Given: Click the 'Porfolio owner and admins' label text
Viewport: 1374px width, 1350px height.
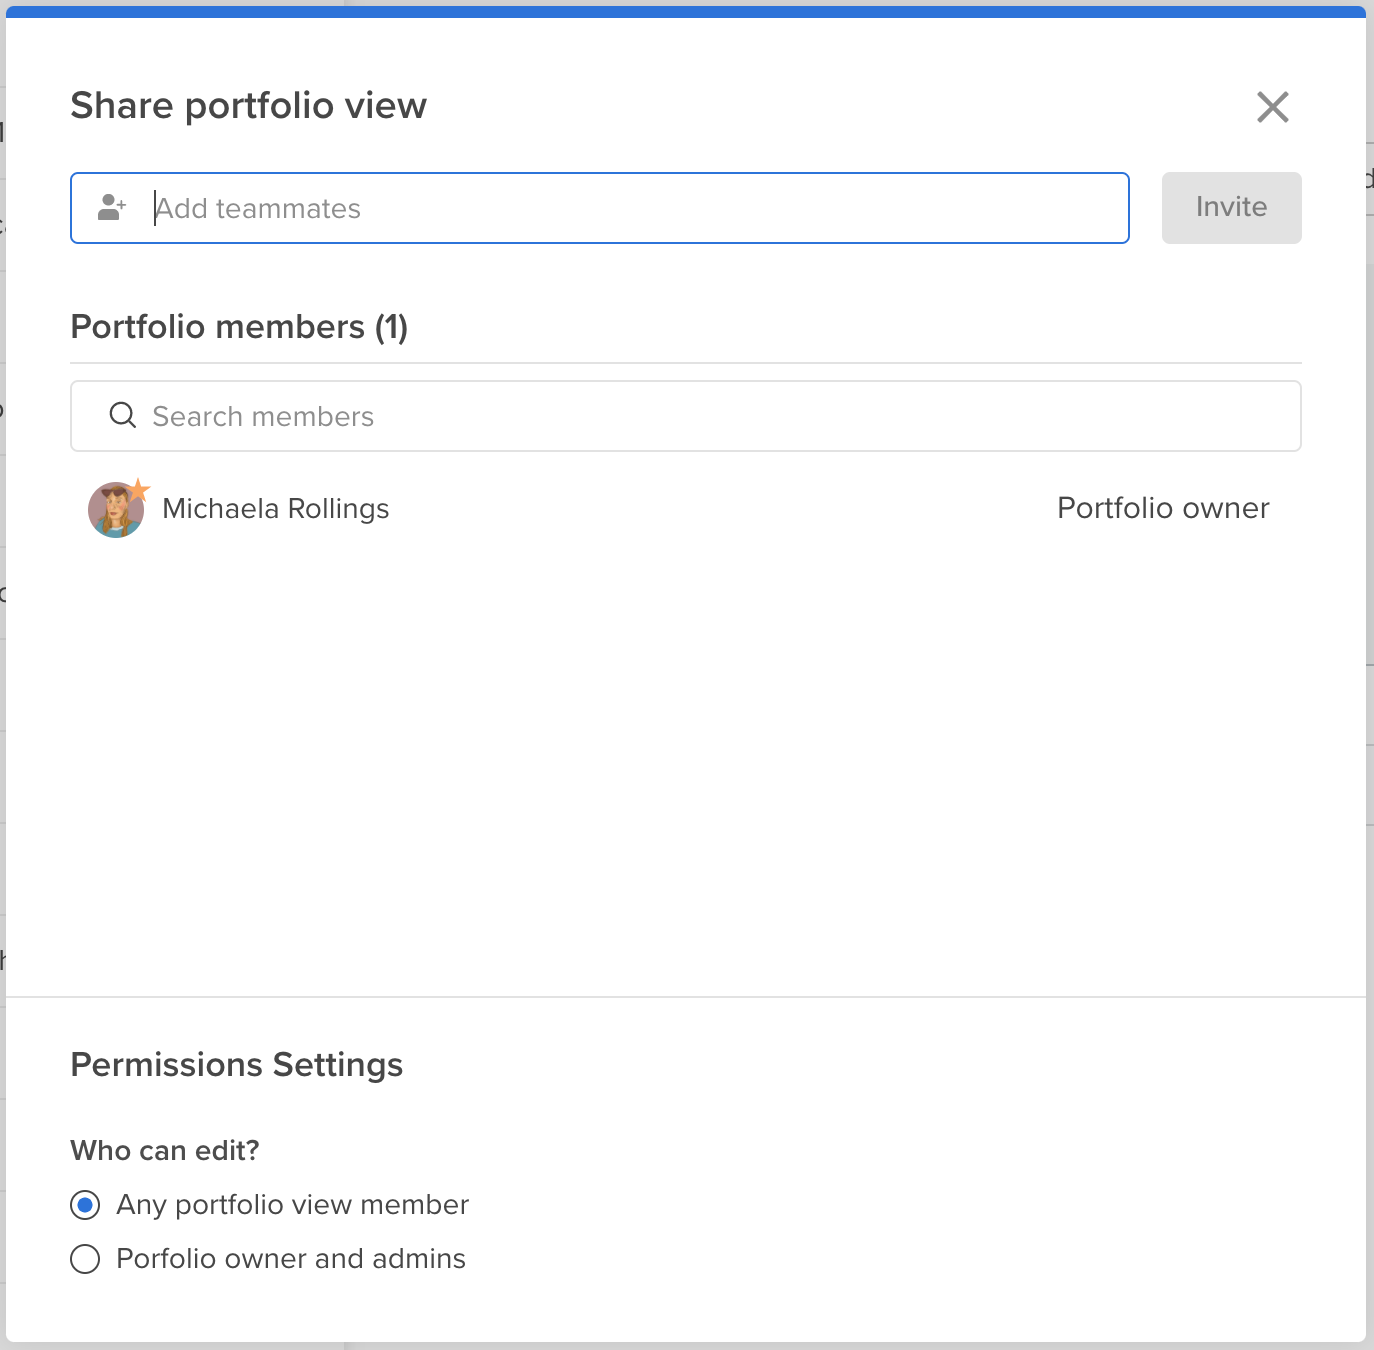Looking at the screenshot, I should coord(291,1259).
